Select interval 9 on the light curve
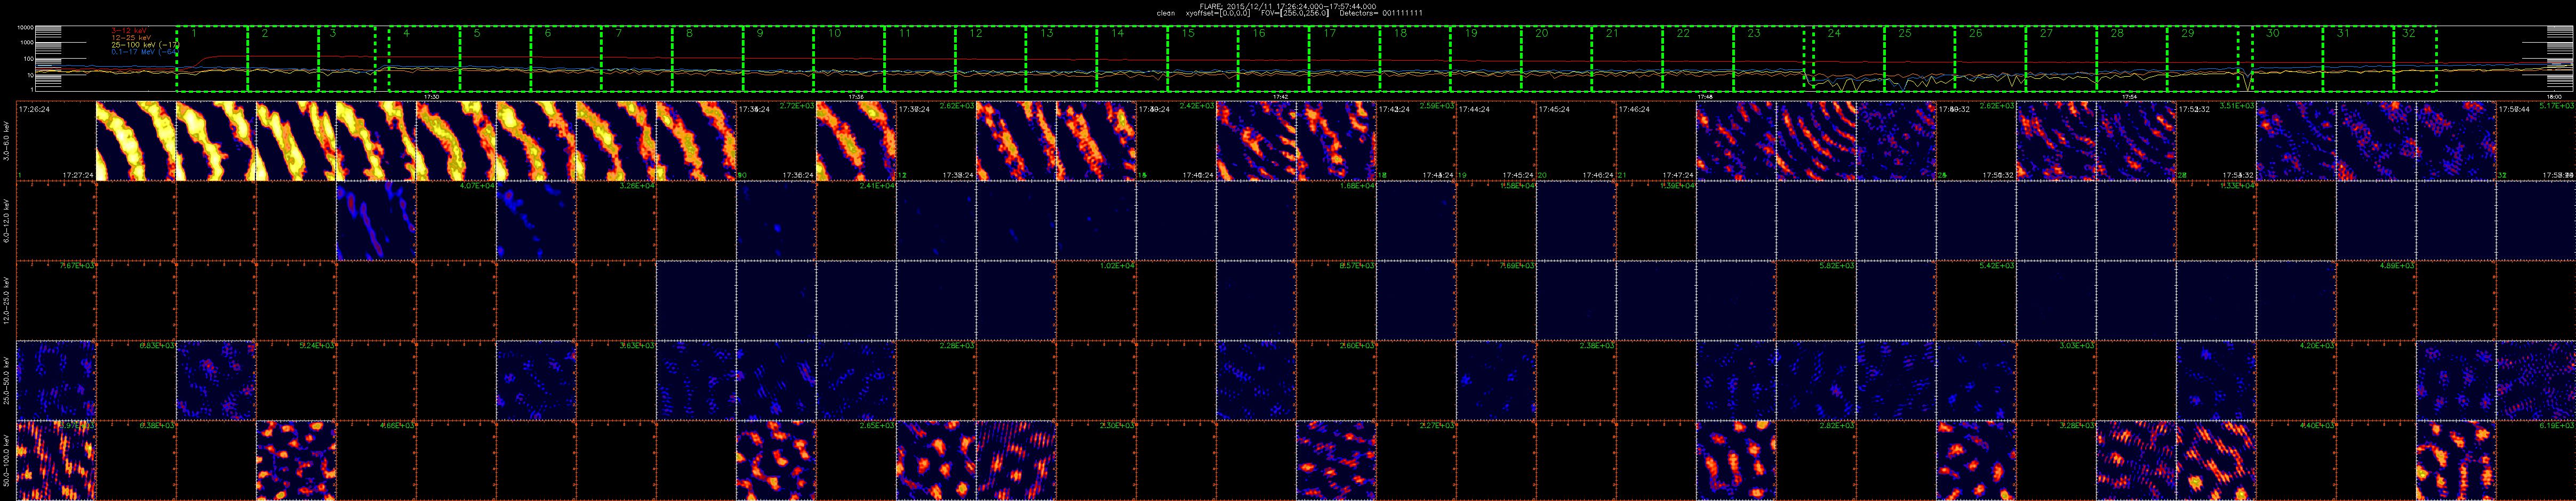Screen dimensions: 2576x501 761,33
